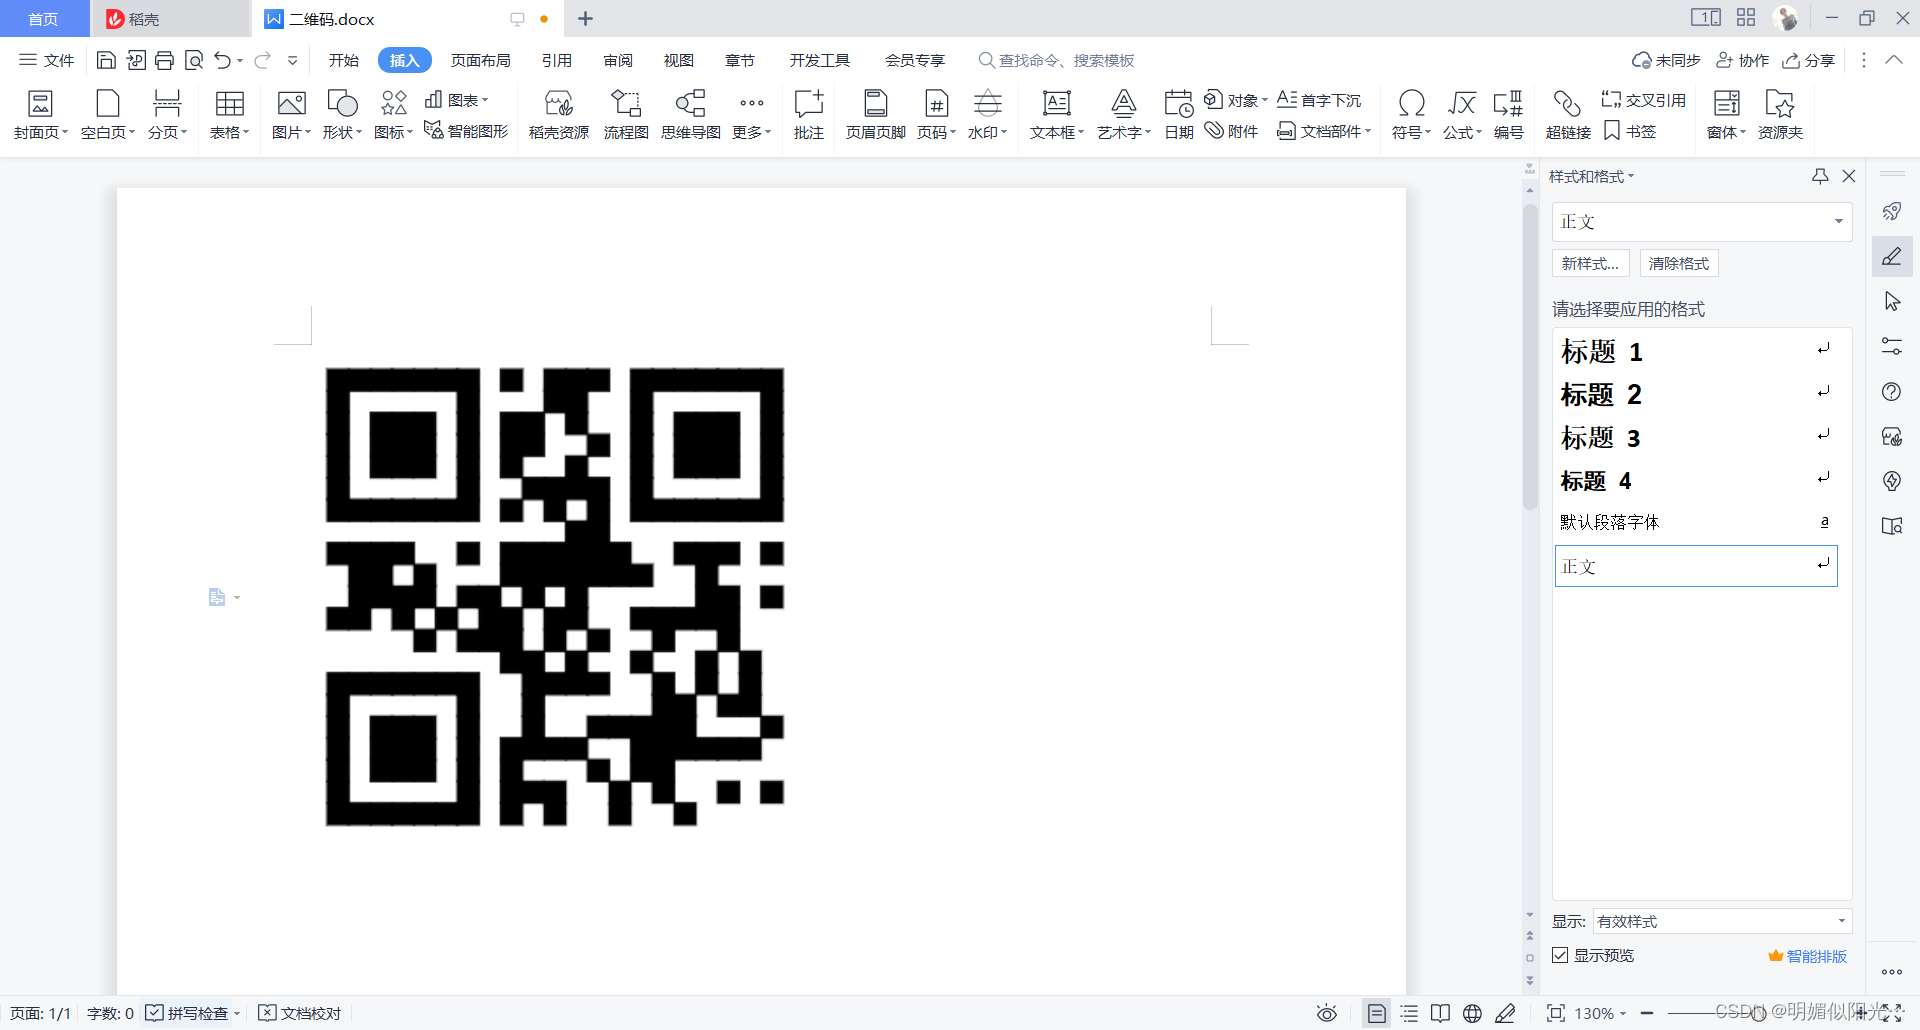Switch to the Review (审阅) tab
Viewport: 1920px width, 1030px height.
pos(618,60)
